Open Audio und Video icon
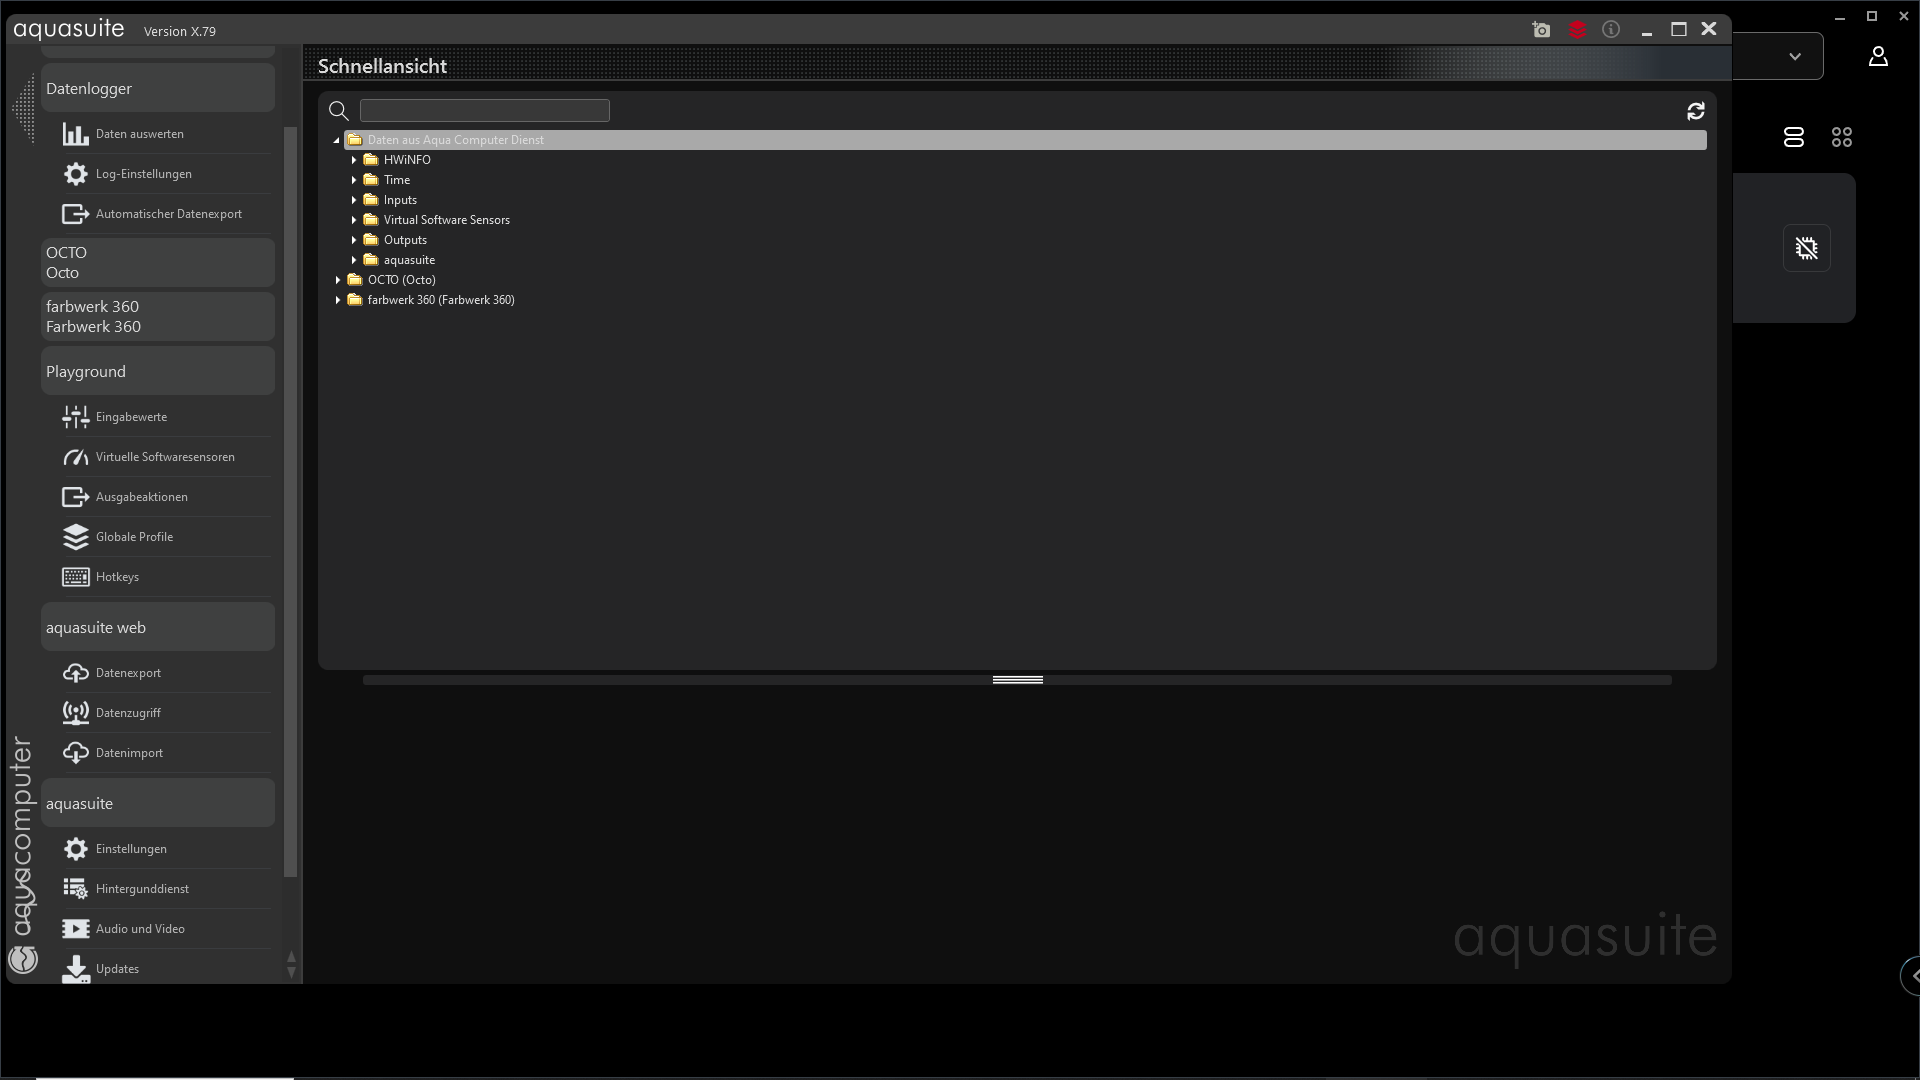The image size is (1920, 1080). pyautogui.click(x=76, y=929)
